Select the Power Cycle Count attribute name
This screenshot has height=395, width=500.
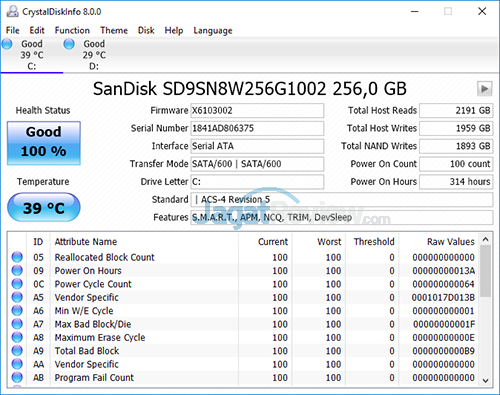(x=93, y=284)
